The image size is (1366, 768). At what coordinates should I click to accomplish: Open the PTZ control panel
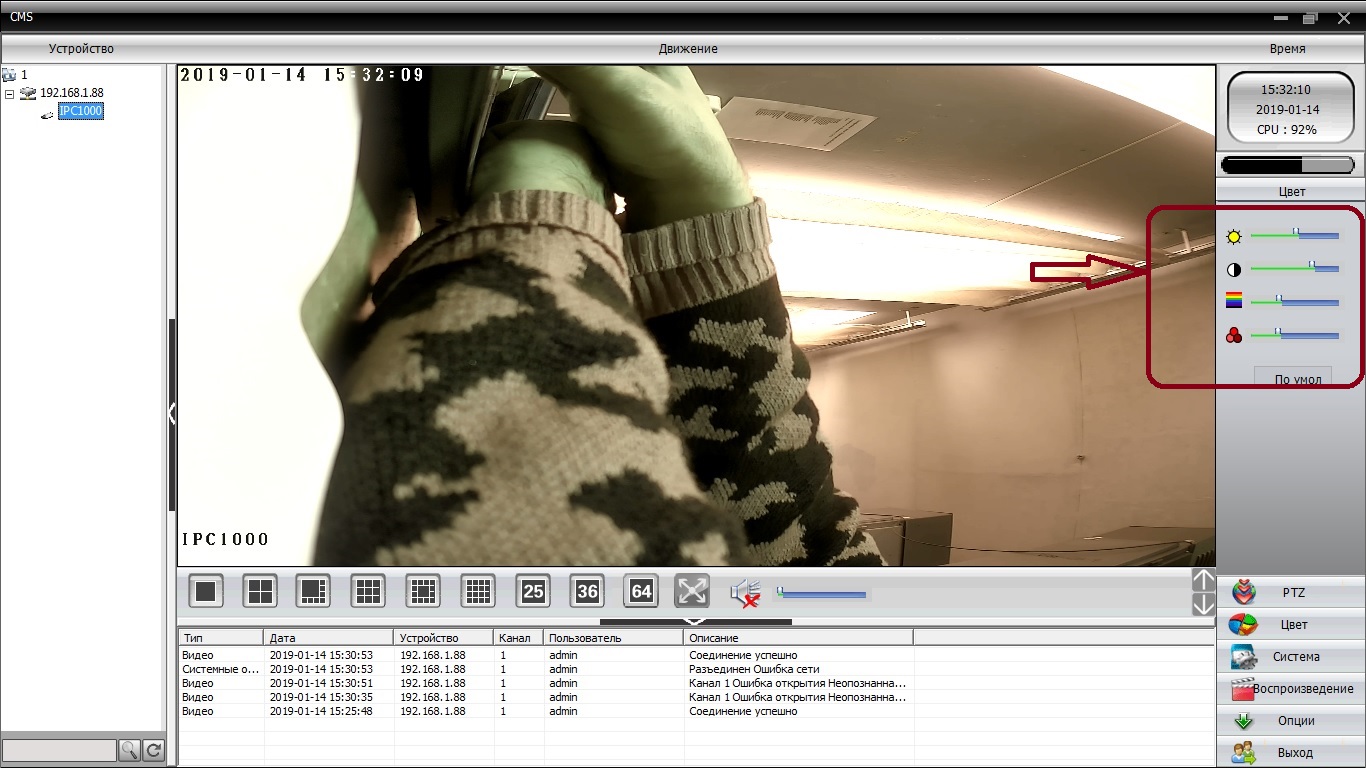point(1291,593)
